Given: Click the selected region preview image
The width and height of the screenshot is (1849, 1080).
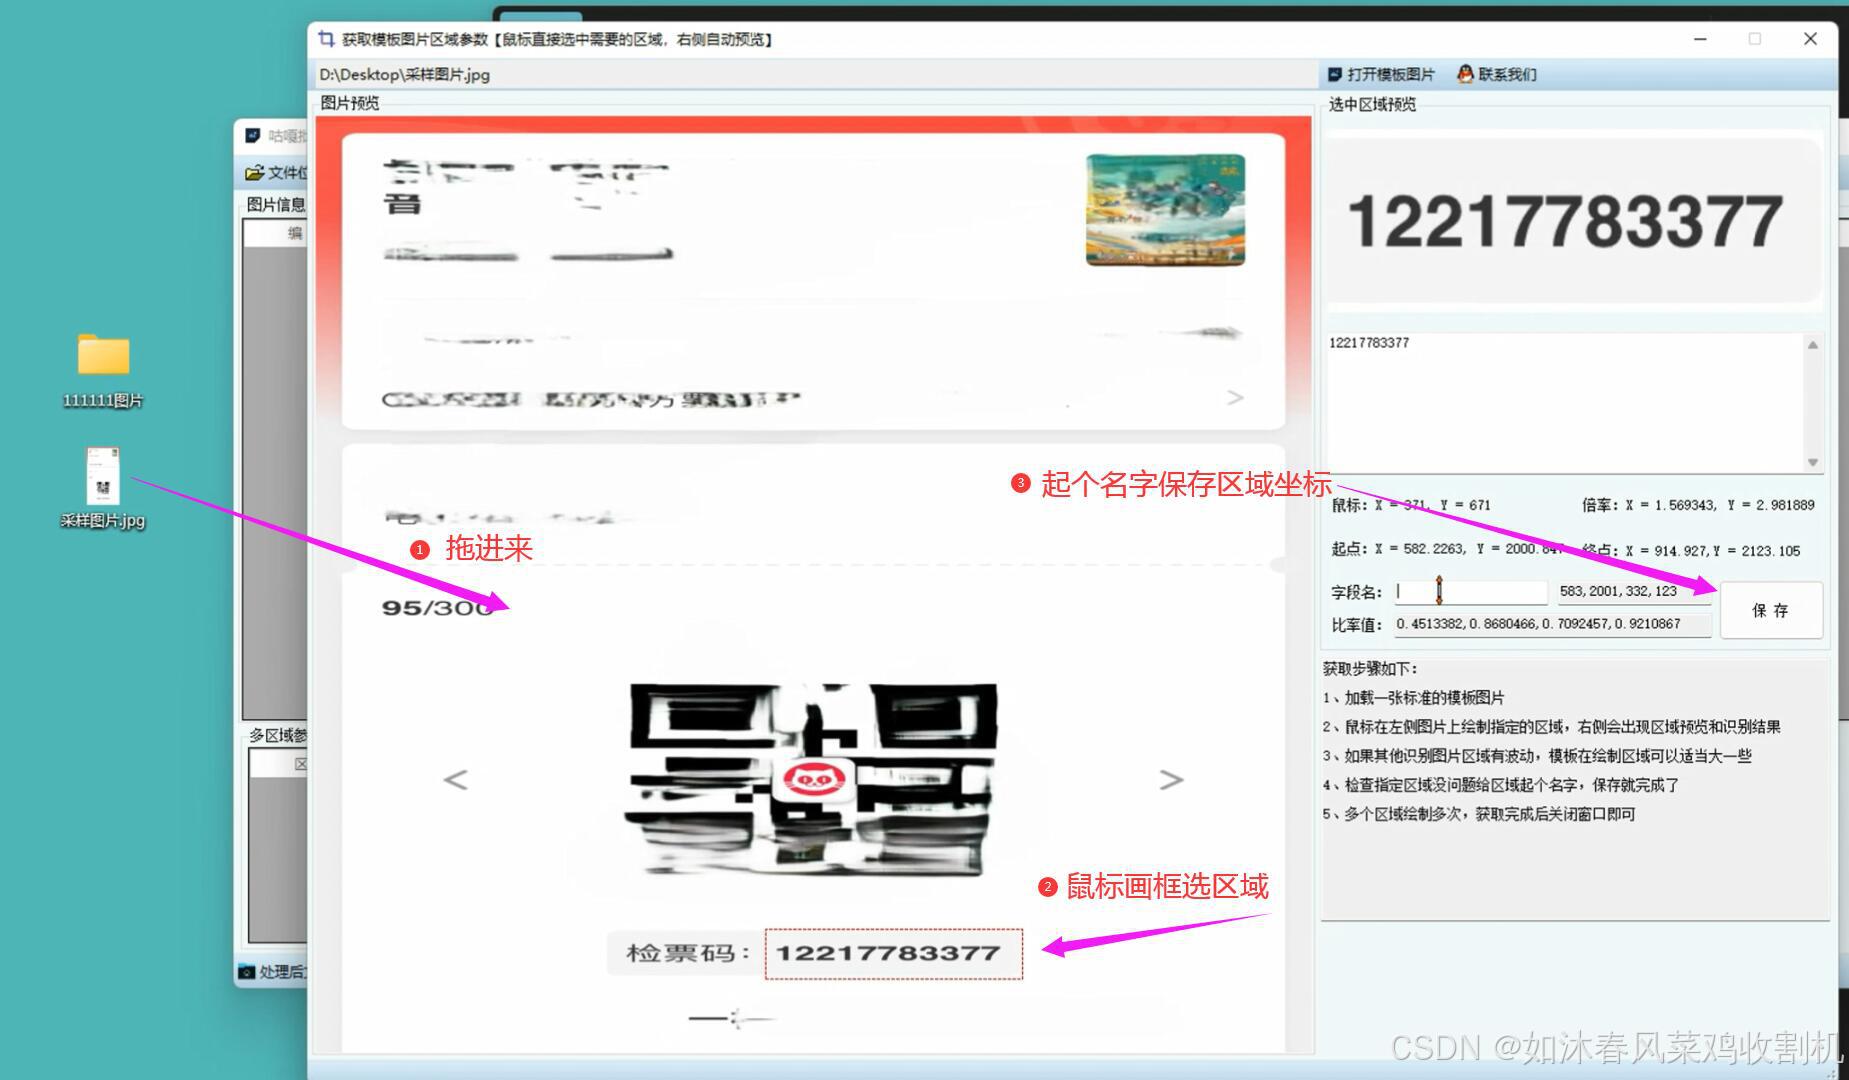Looking at the screenshot, I should point(1573,220).
